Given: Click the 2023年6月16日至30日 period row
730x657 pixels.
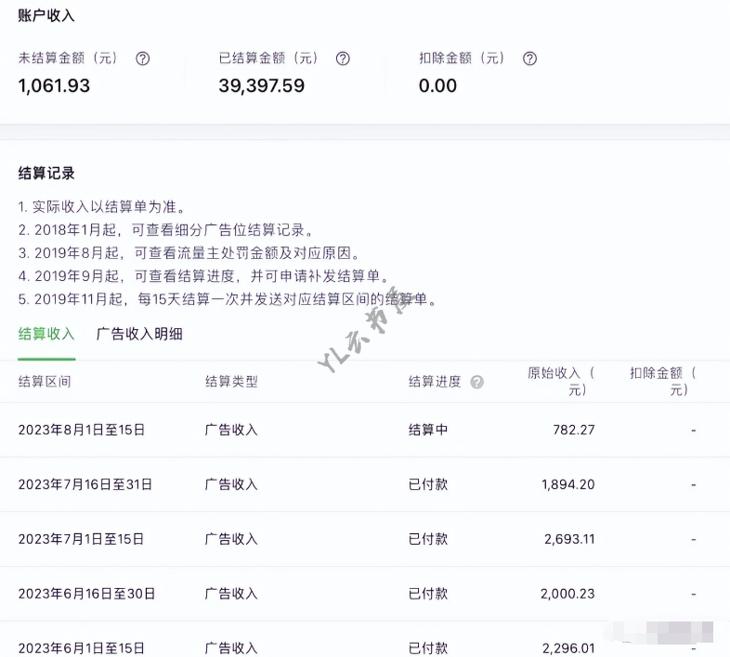Looking at the screenshot, I should click(x=87, y=594).
